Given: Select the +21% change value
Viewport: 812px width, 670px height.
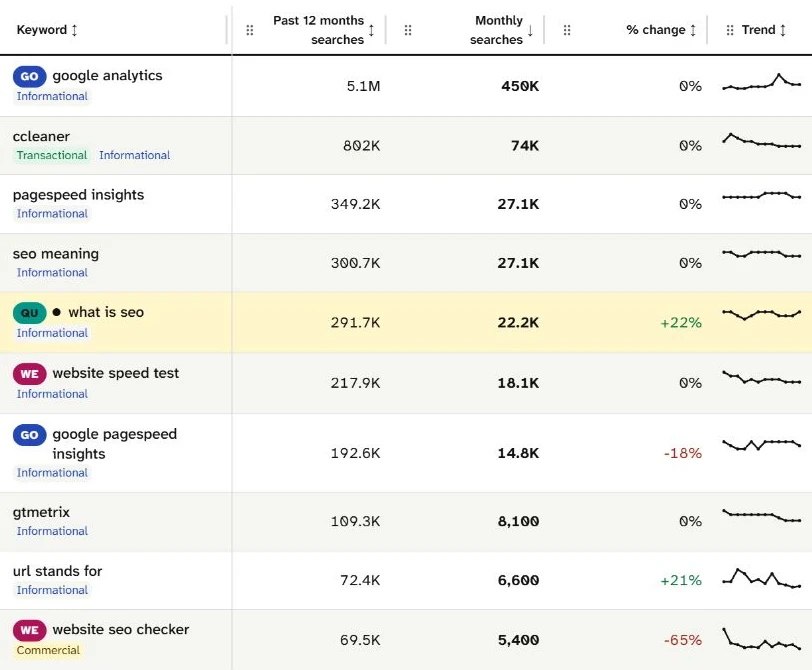Looking at the screenshot, I should (x=681, y=580).
